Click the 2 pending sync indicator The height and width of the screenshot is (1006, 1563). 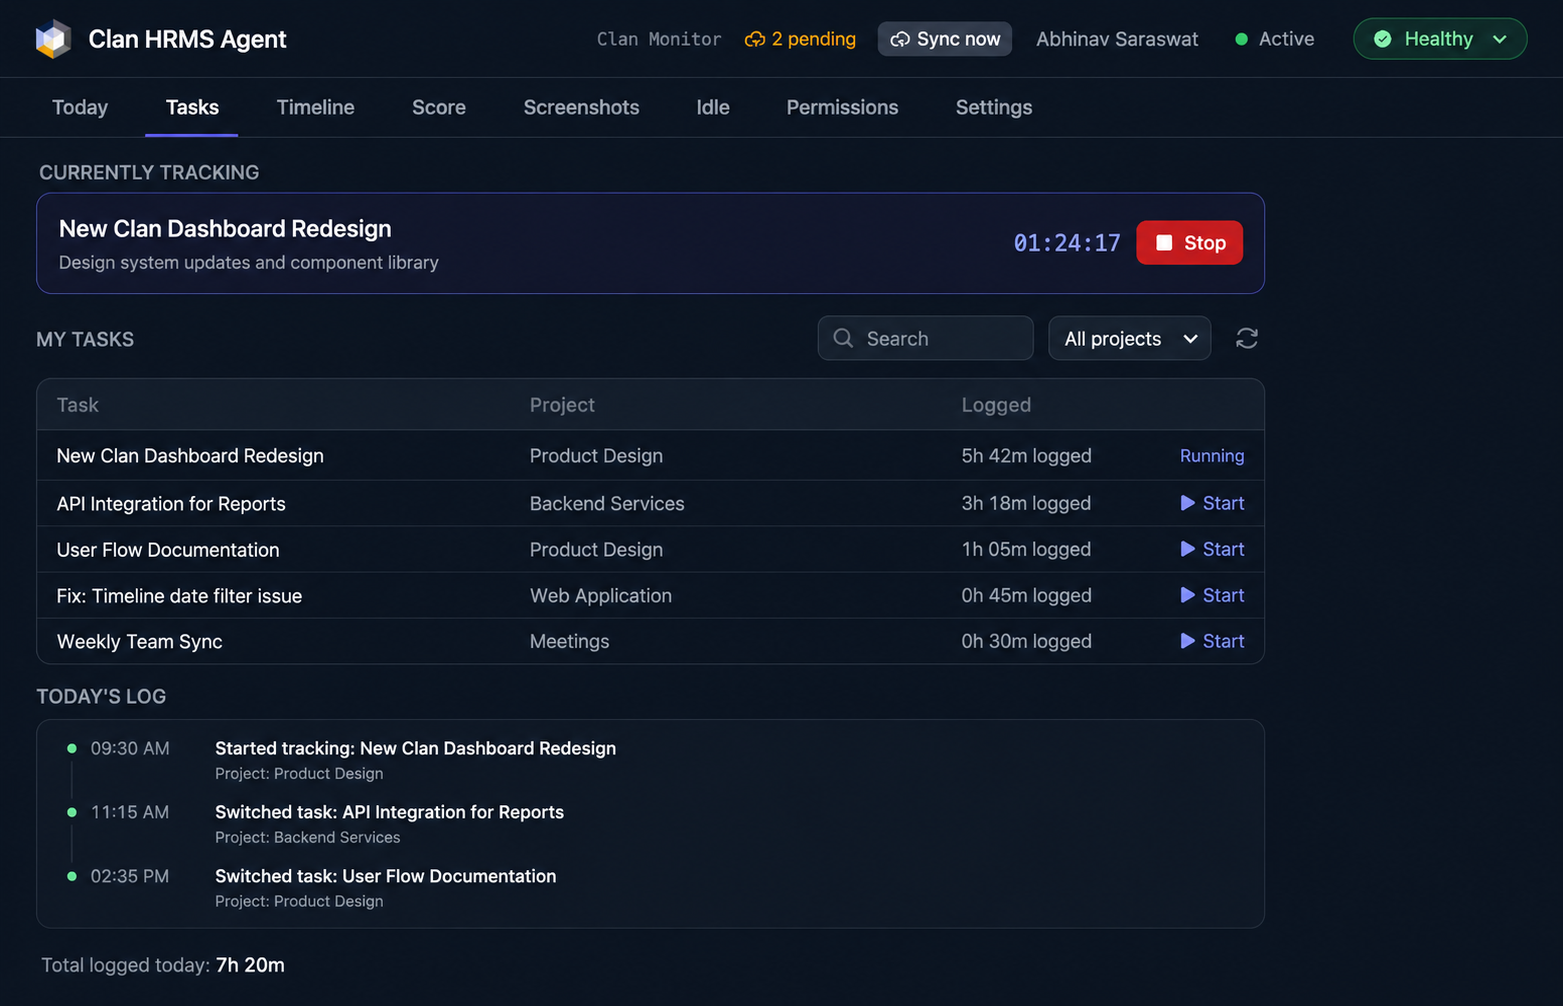pyautogui.click(x=800, y=39)
